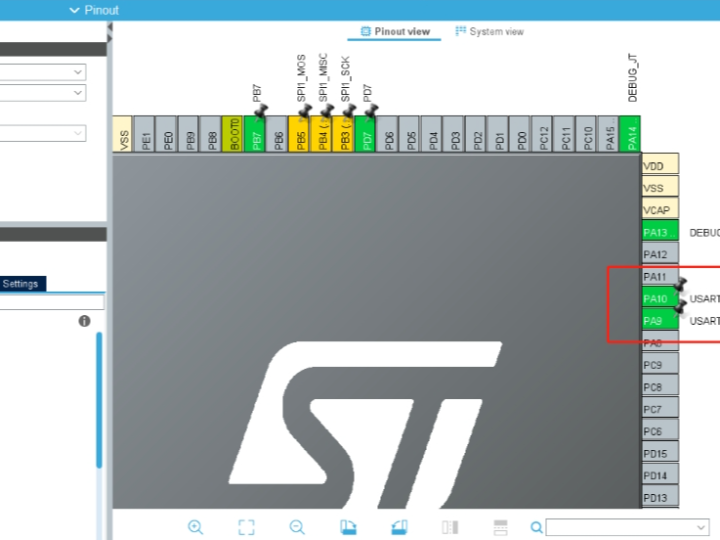Select the Settings tab

pyautogui.click(x=23, y=284)
